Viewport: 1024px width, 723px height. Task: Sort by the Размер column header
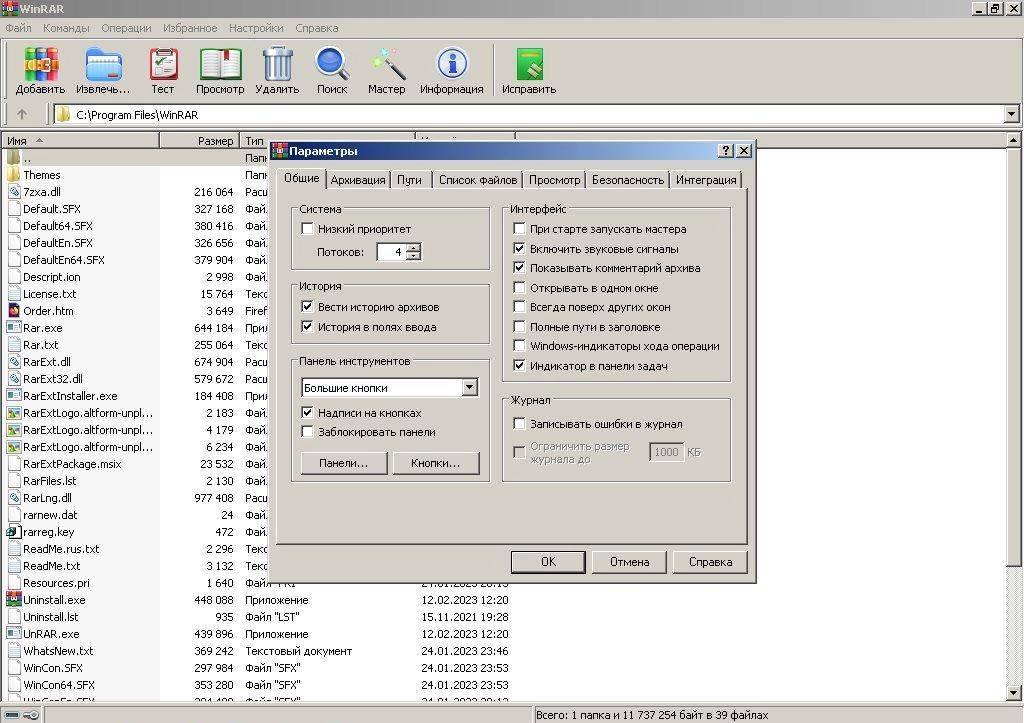[199, 140]
